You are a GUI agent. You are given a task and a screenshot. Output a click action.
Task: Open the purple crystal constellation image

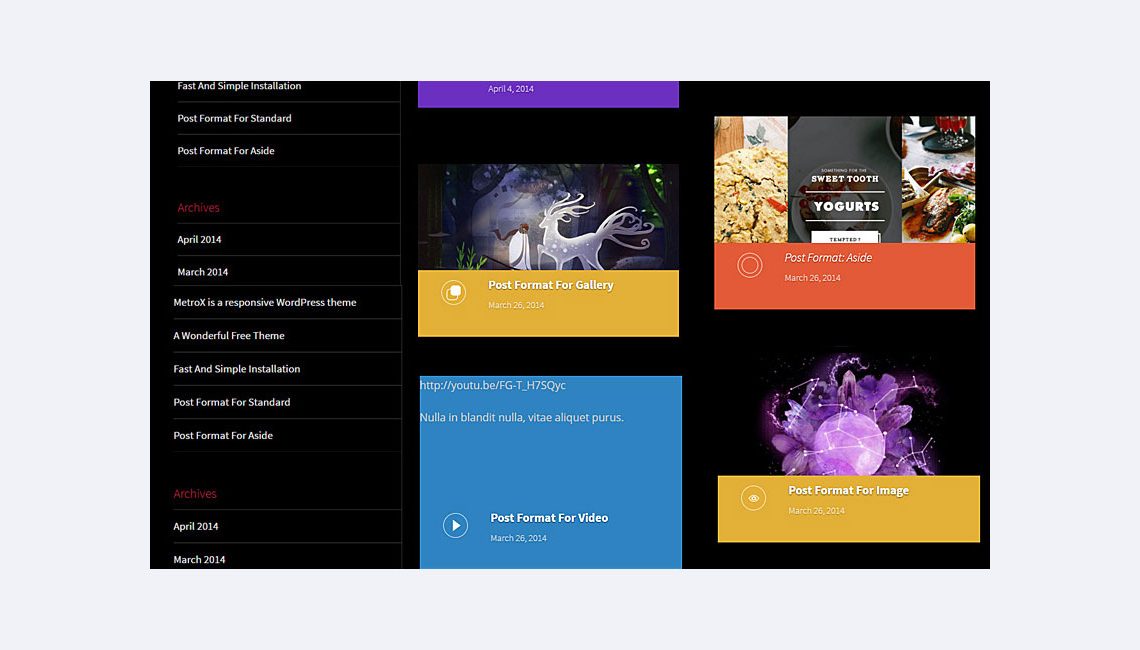pyautogui.click(x=848, y=413)
